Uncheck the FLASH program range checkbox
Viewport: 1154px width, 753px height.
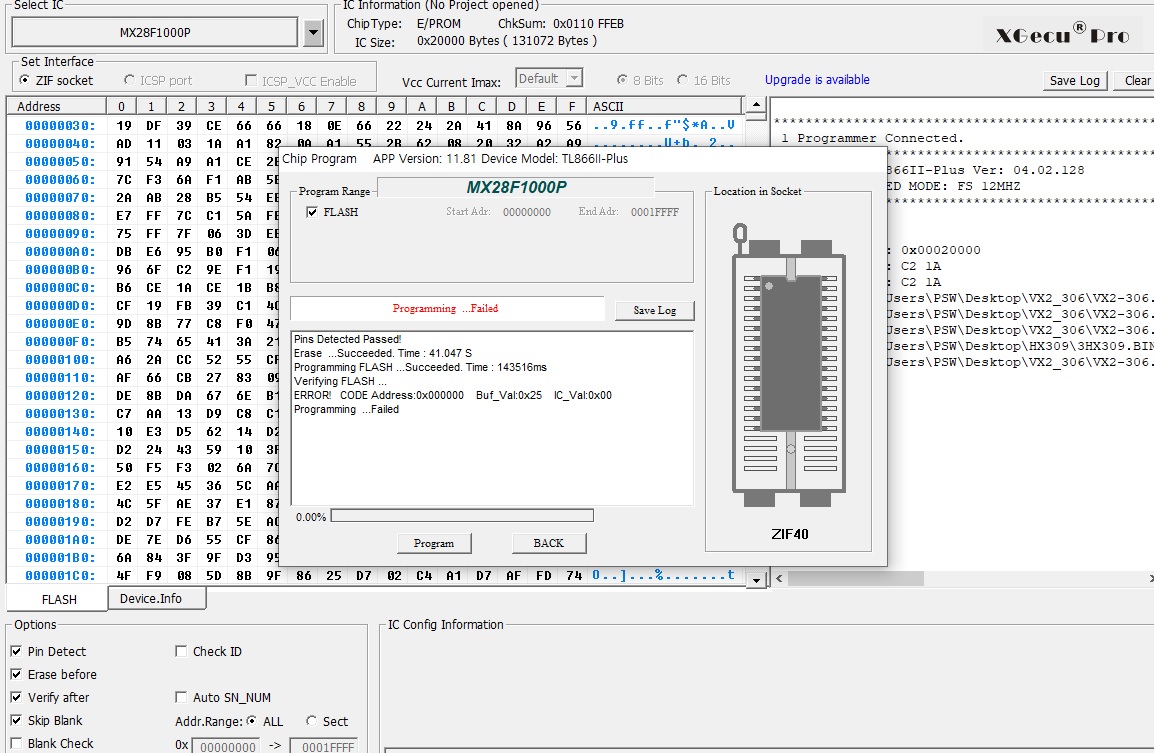pos(312,212)
